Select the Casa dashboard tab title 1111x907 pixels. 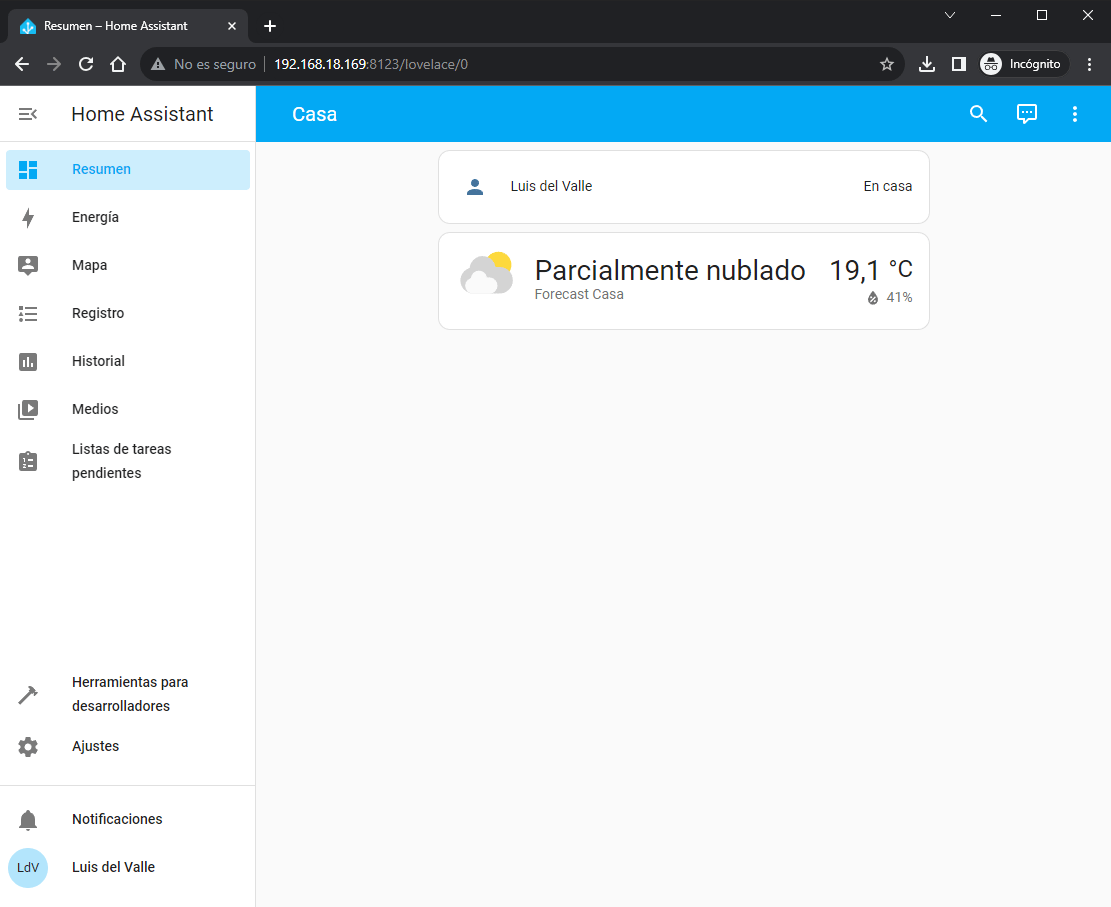pyautogui.click(x=314, y=114)
